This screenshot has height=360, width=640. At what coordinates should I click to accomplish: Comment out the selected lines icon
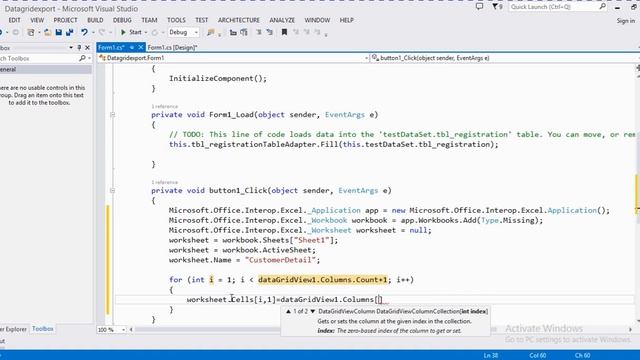(259, 32)
